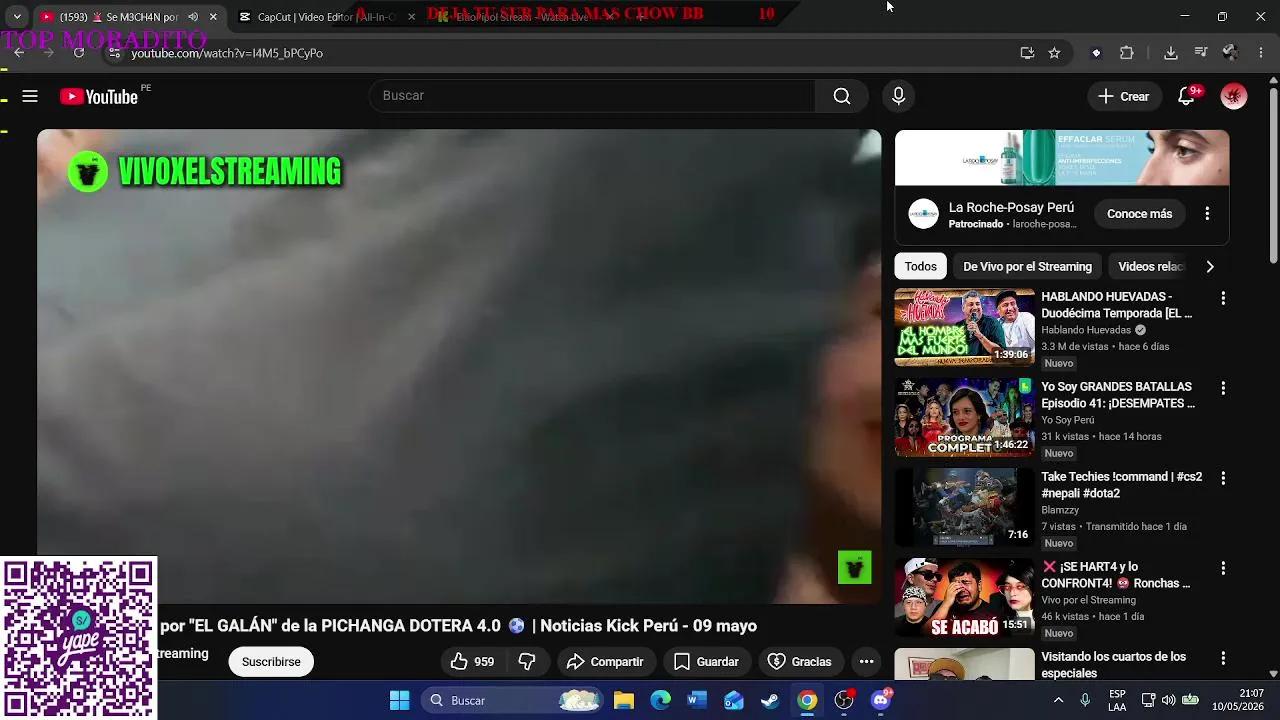Screen dimensions: 1280x720
Task: Like the video with thumbs up
Action: [x=472, y=661]
